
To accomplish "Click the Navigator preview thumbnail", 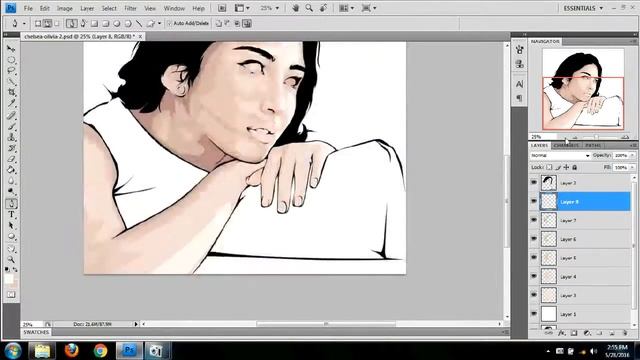I will (x=583, y=90).
